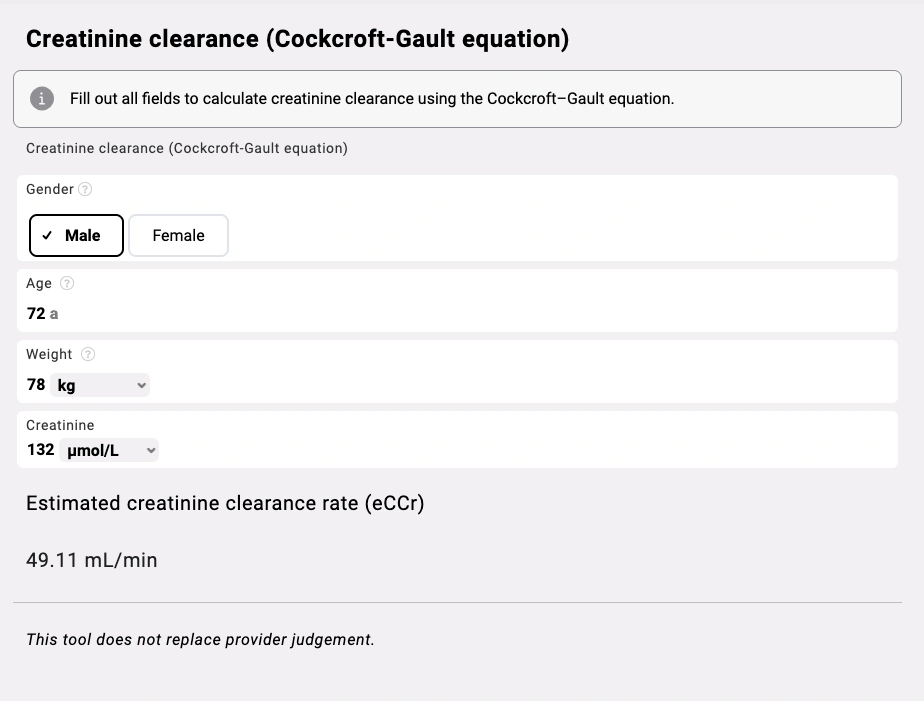Click the Age input field
The width and height of the screenshot is (924, 701).
tap(36, 313)
